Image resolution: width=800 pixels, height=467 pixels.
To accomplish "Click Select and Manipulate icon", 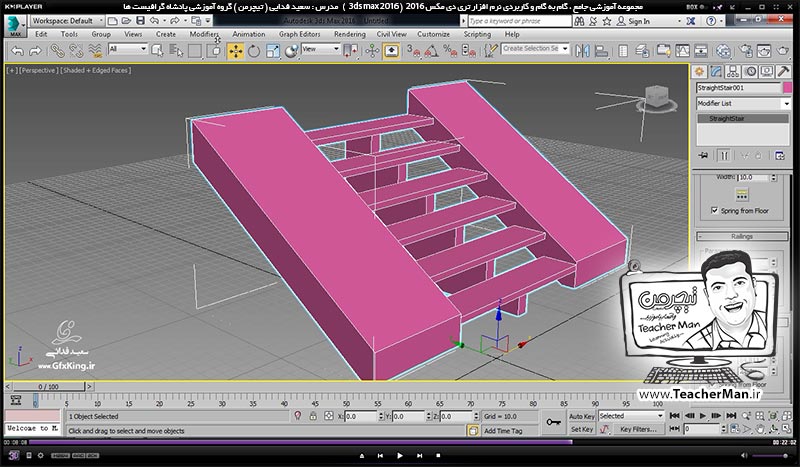I will [x=372, y=51].
